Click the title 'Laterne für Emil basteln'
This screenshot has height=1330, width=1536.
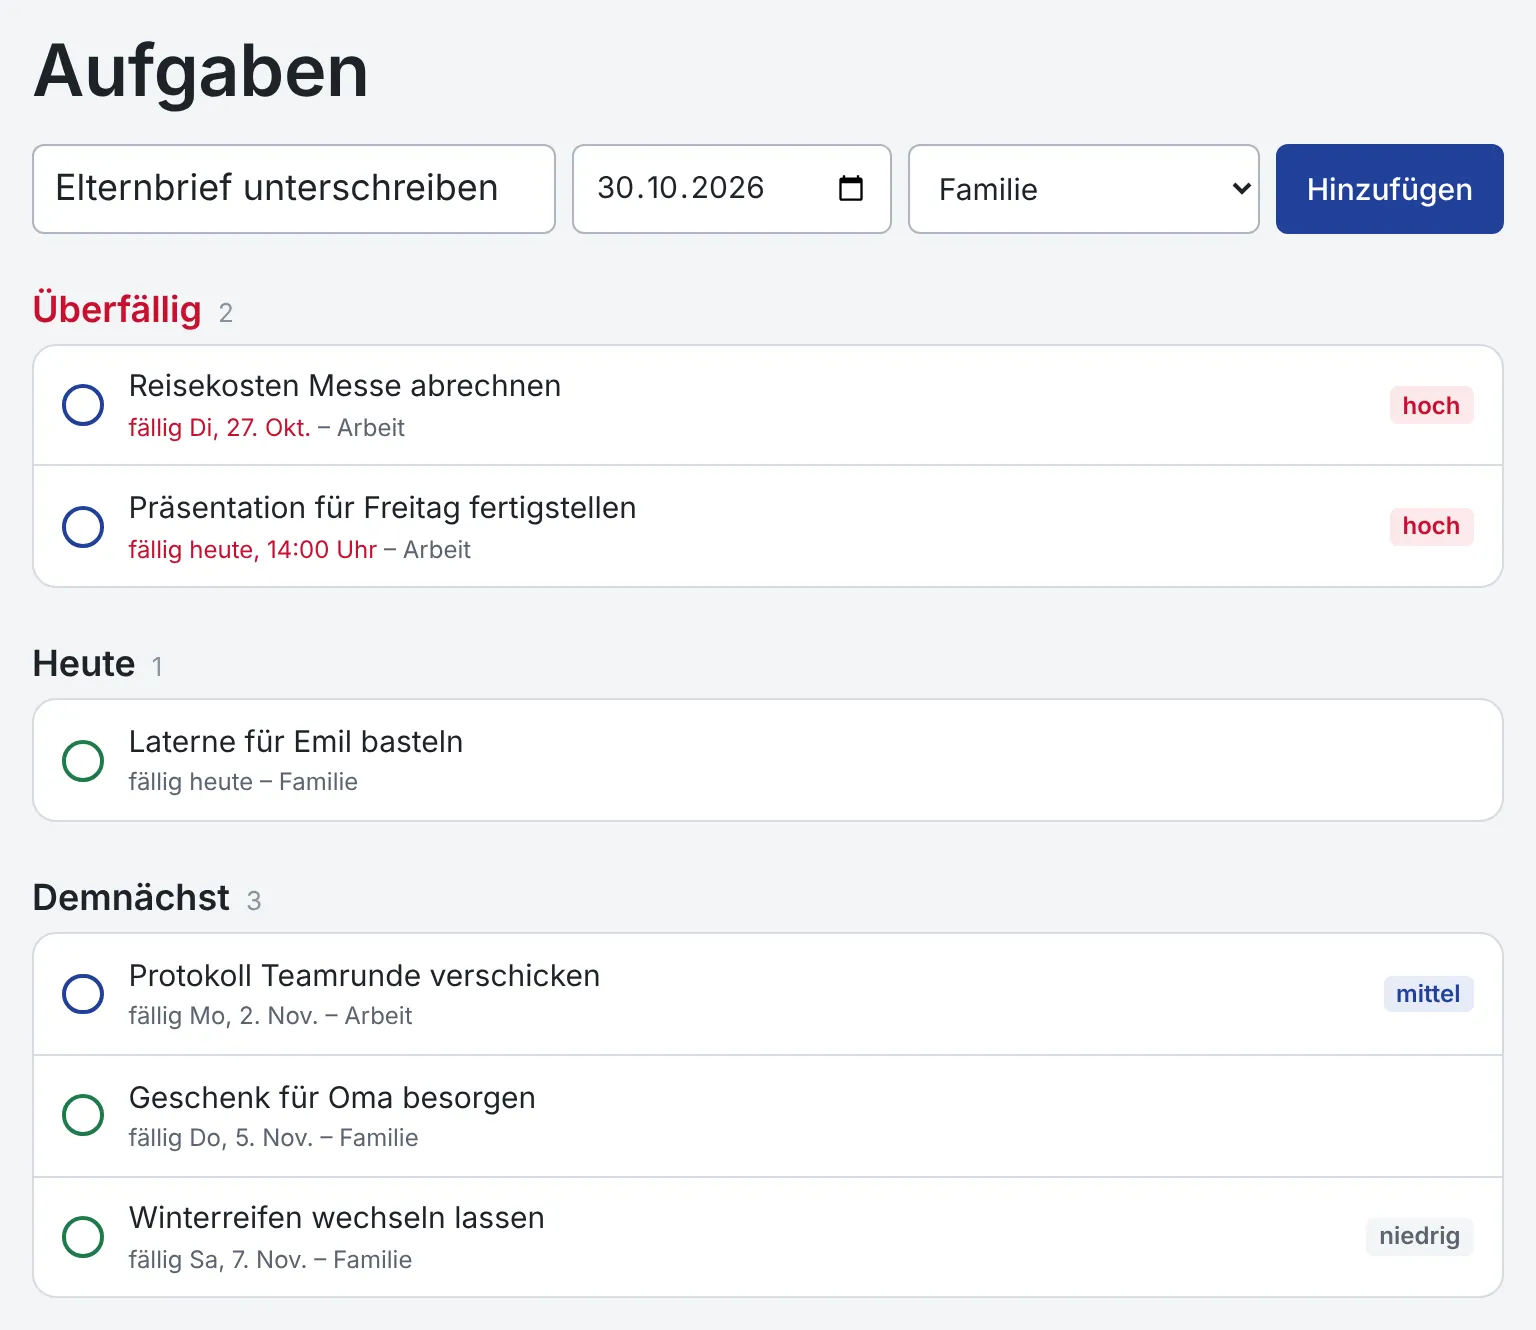click(296, 742)
